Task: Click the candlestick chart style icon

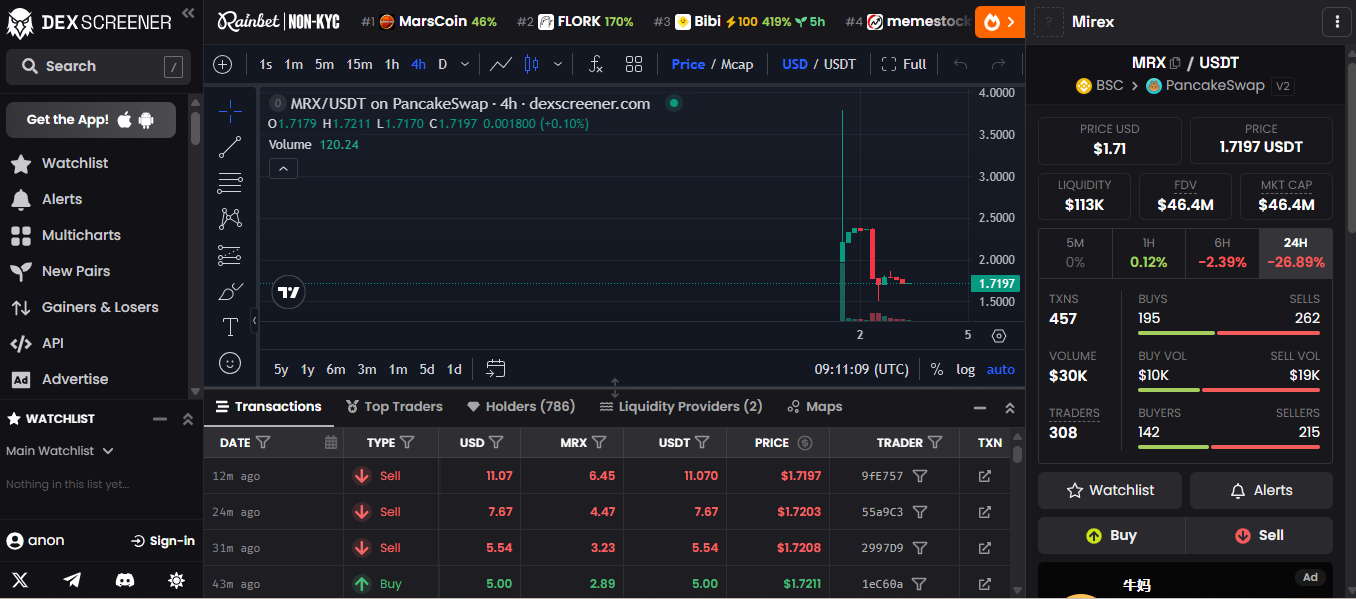Action: (531, 64)
